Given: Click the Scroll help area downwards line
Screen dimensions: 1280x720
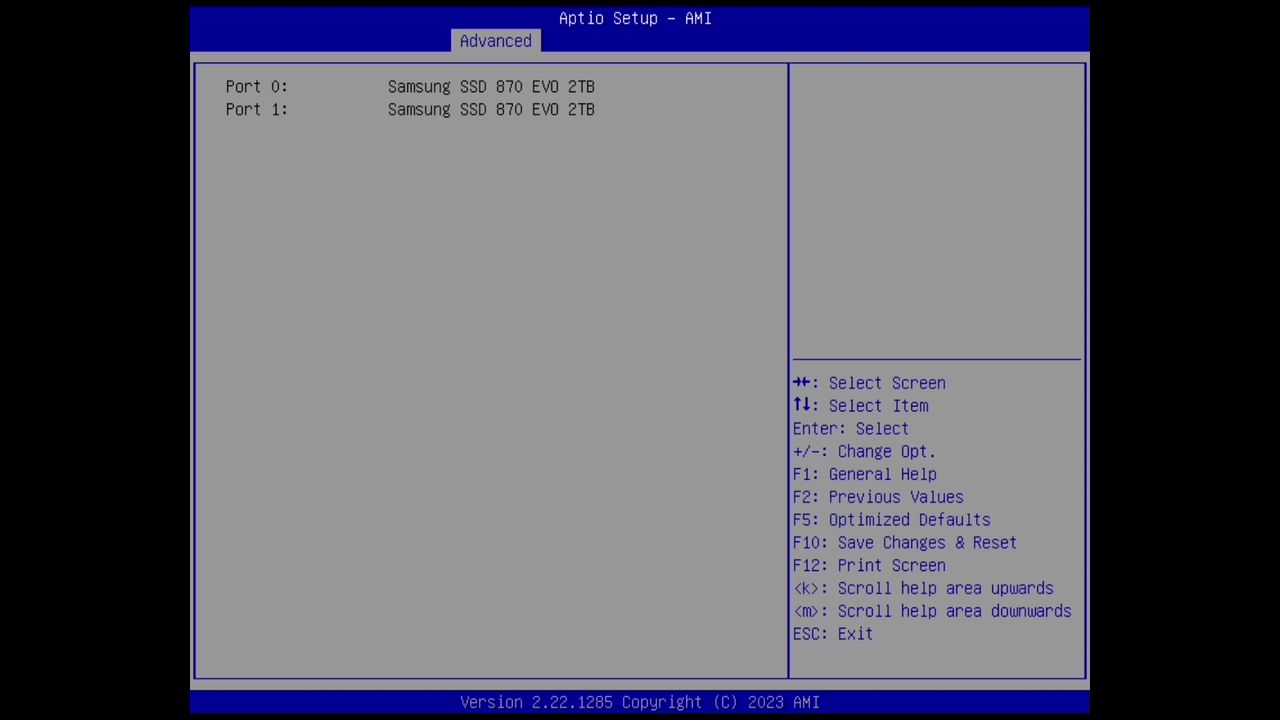Looking at the screenshot, I should [932, 611].
